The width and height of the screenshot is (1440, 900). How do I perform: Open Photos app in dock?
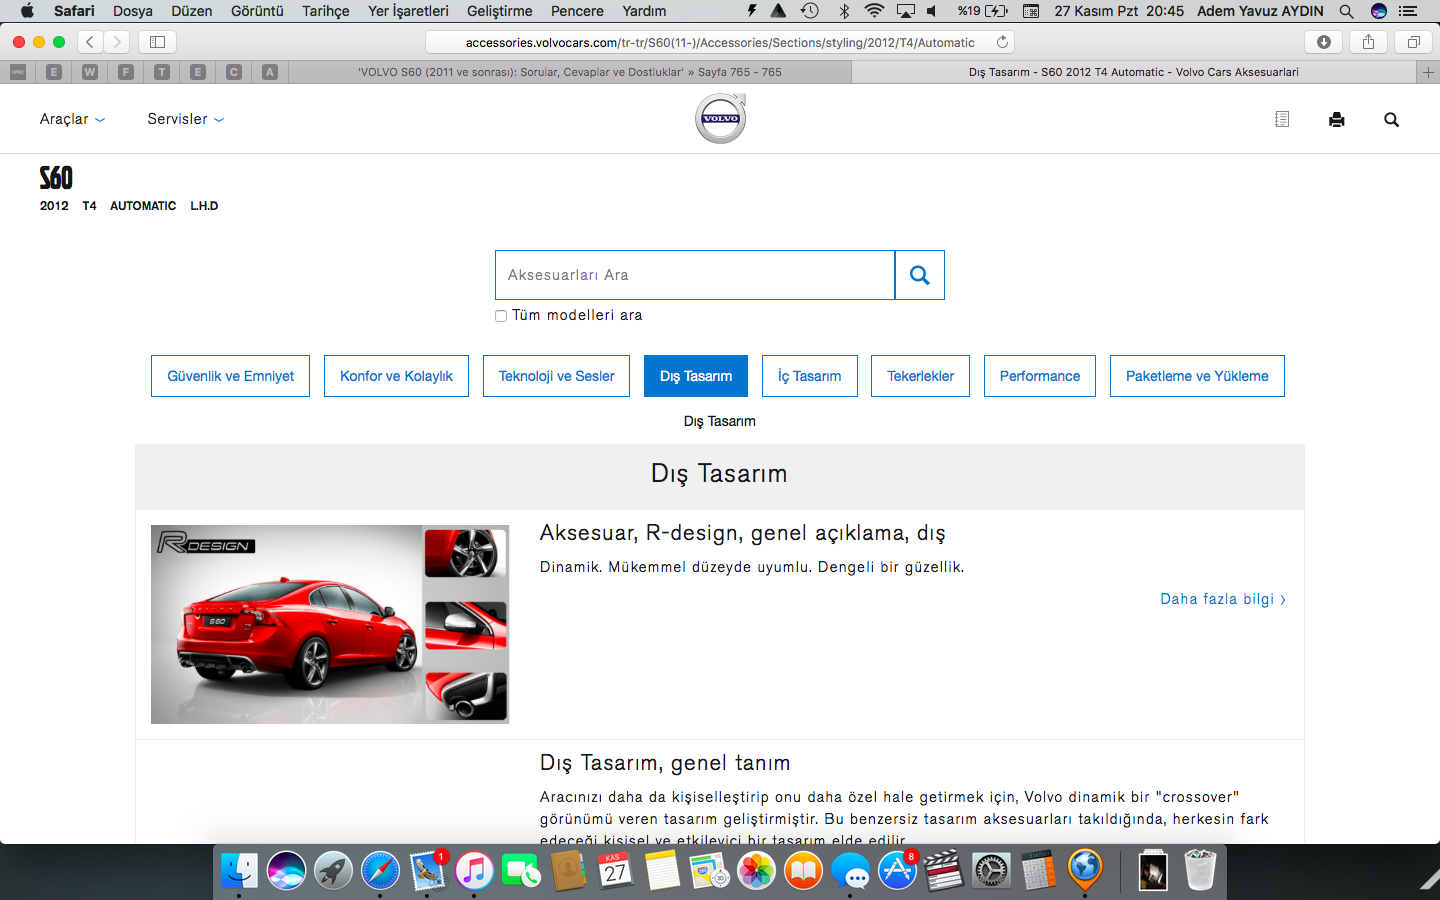[756, 871]
